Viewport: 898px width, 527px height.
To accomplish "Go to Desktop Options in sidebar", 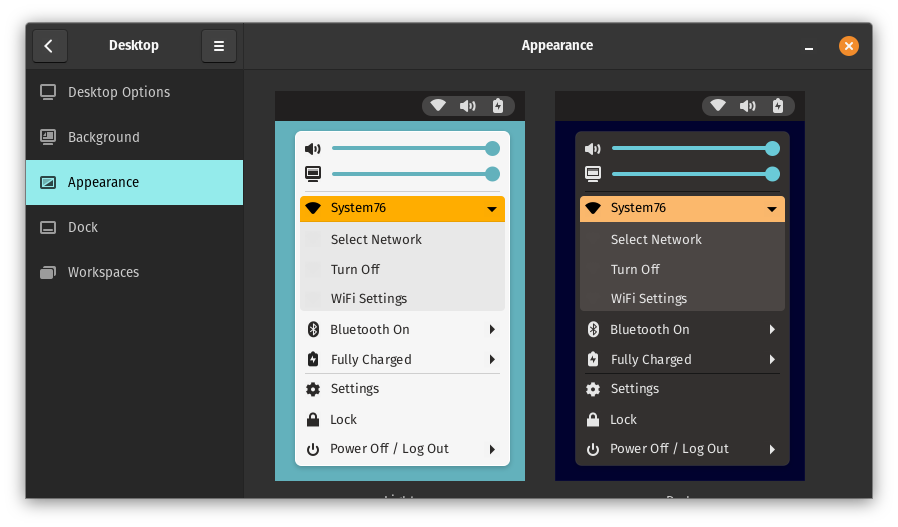I will pos(118,92).
